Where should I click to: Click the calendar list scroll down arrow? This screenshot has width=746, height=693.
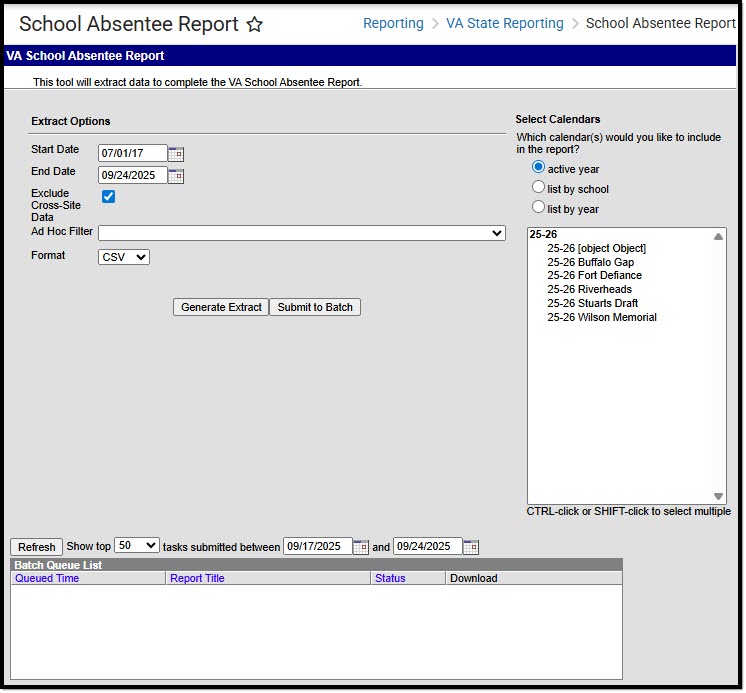point(718,496)
